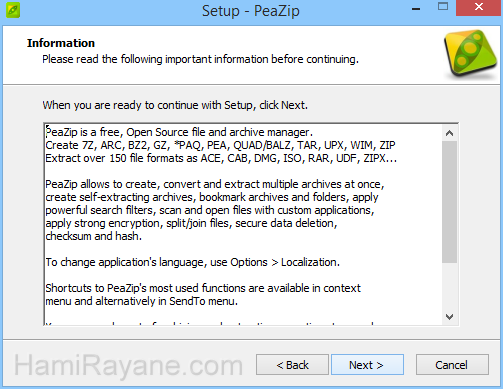The image size is (503, 389).
Task: Return to the previous step with Back
Action: click(x=292, y=365)
